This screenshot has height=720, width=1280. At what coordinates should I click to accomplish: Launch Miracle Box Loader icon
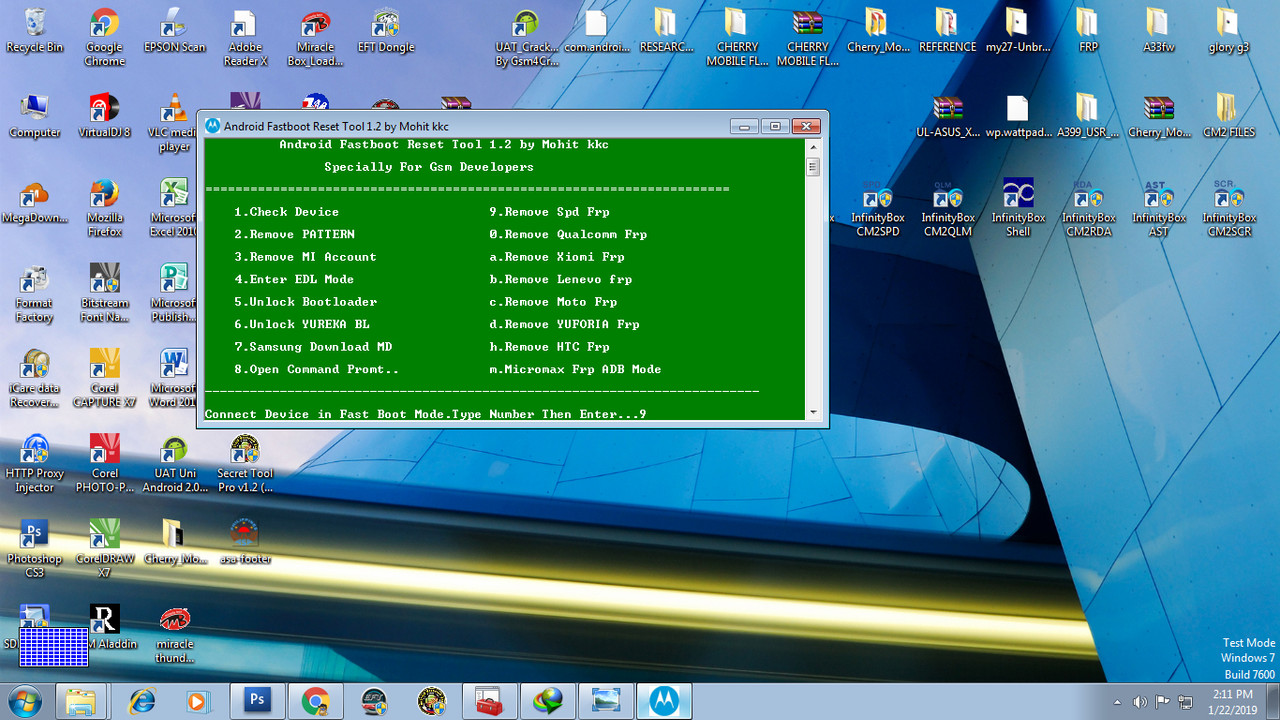(315, 37)
